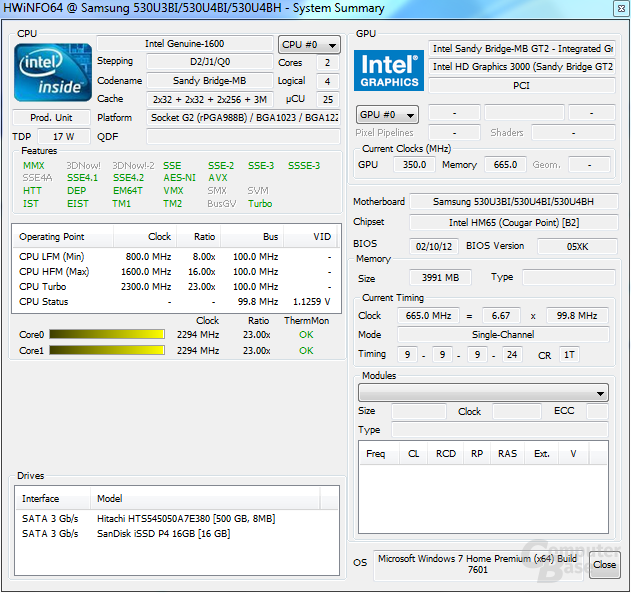The height and width of the screenshot is (593, 631).
Task: Click the command rate 1T field
Action: [569, 354]
